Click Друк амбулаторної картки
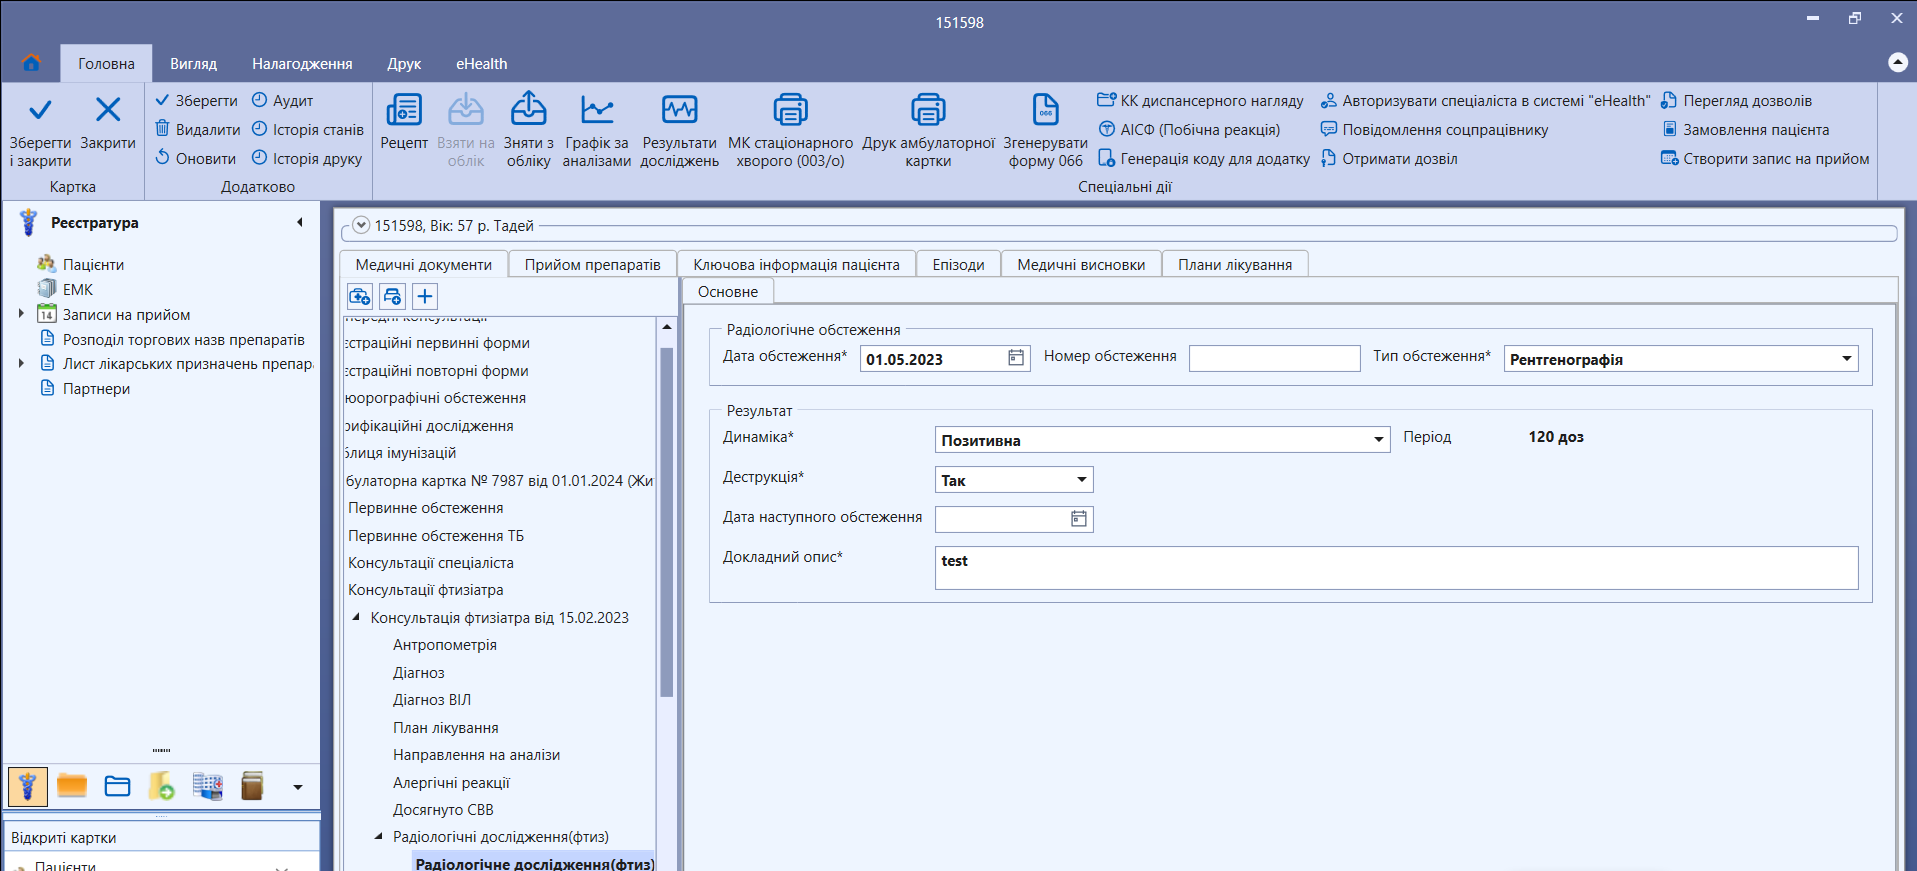The height and width of the screenshot is (871, 1917). [928, 131]
